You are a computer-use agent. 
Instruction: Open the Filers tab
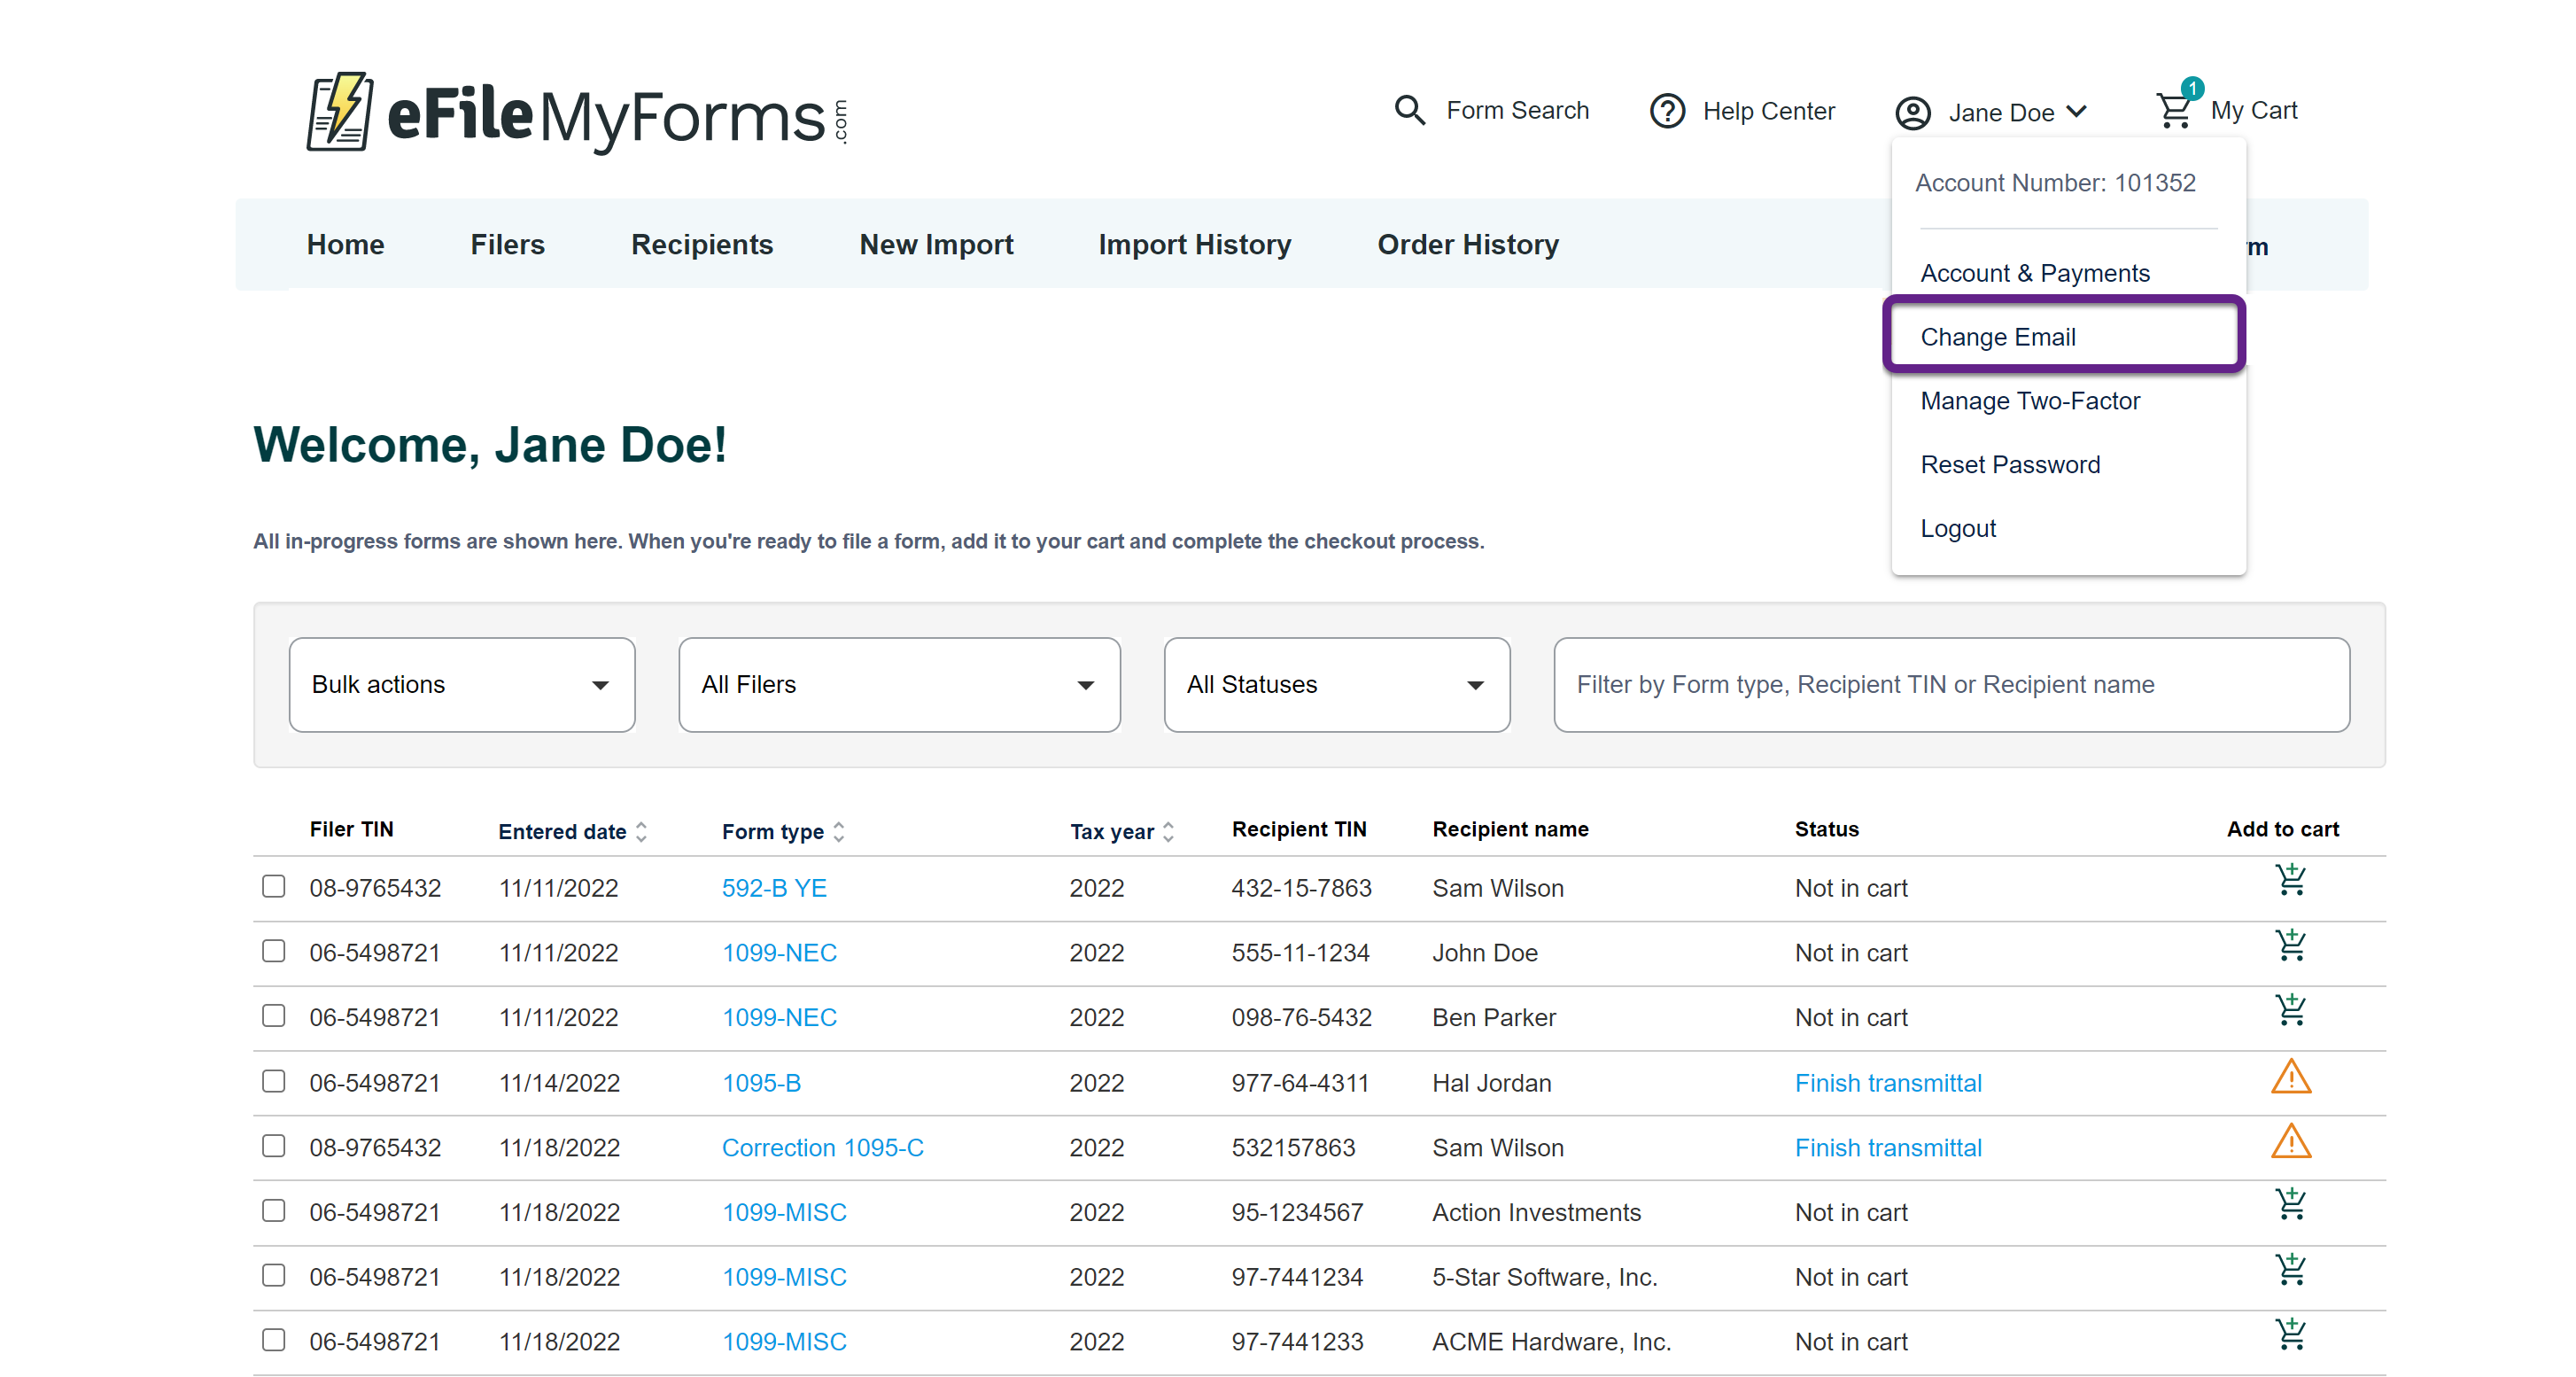507,244
